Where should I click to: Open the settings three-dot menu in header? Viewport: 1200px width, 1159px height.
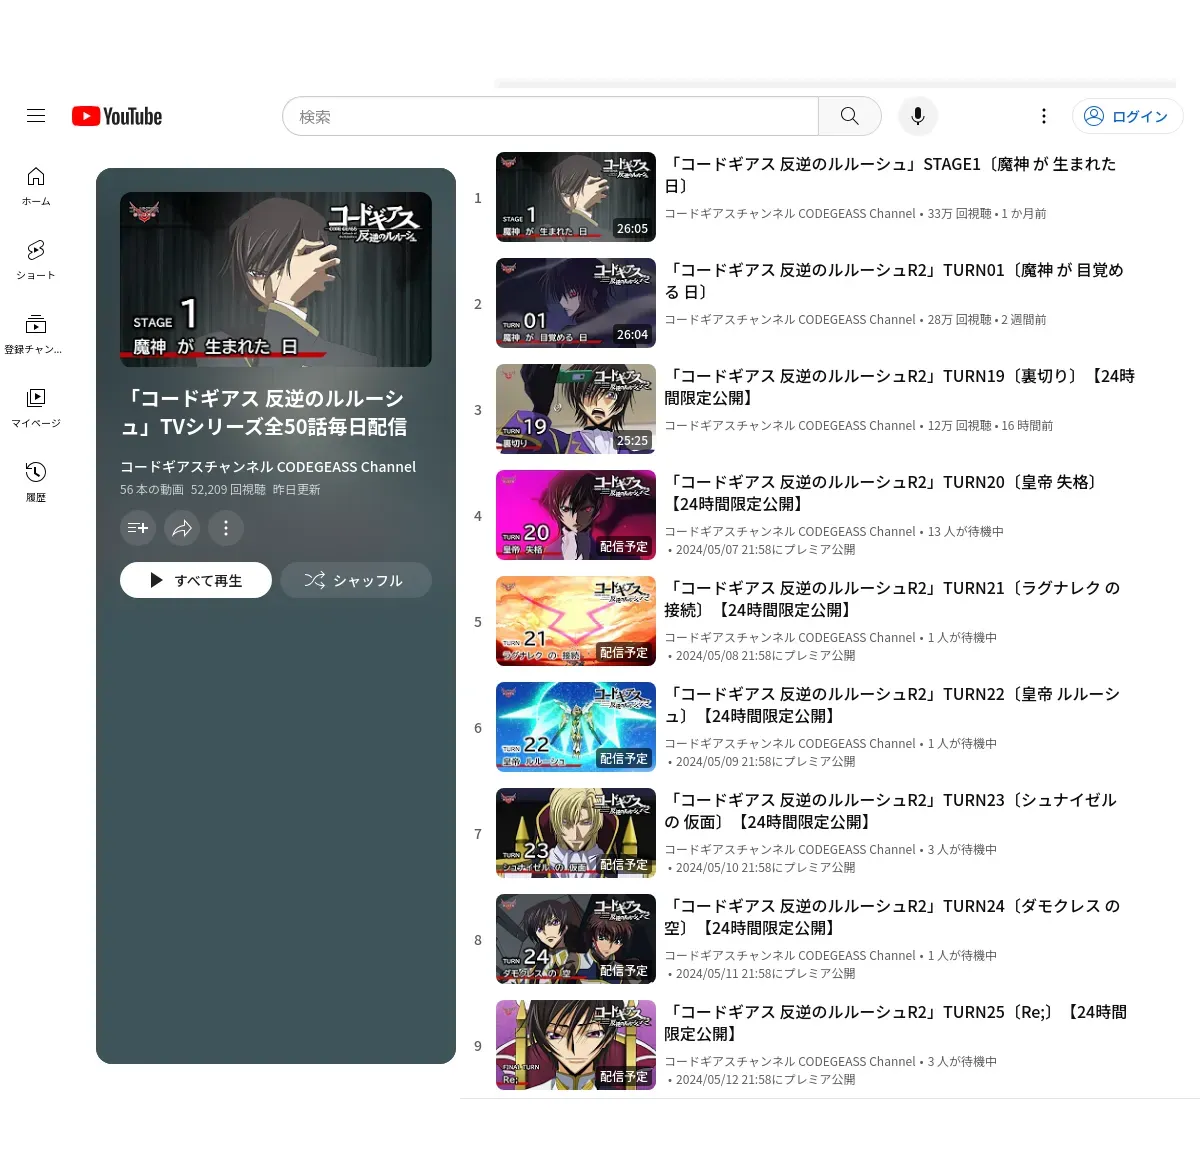[x=1043, y=116]
